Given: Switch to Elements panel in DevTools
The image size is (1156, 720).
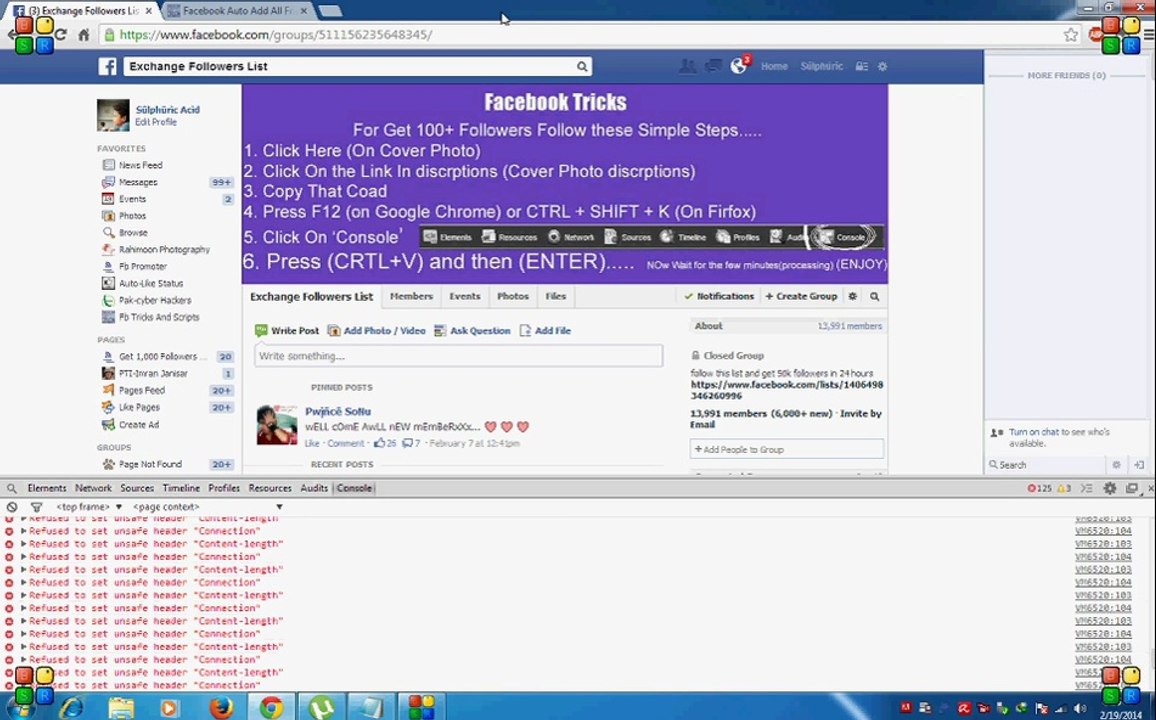Looking at the screenshot, I should pos(46,488).
